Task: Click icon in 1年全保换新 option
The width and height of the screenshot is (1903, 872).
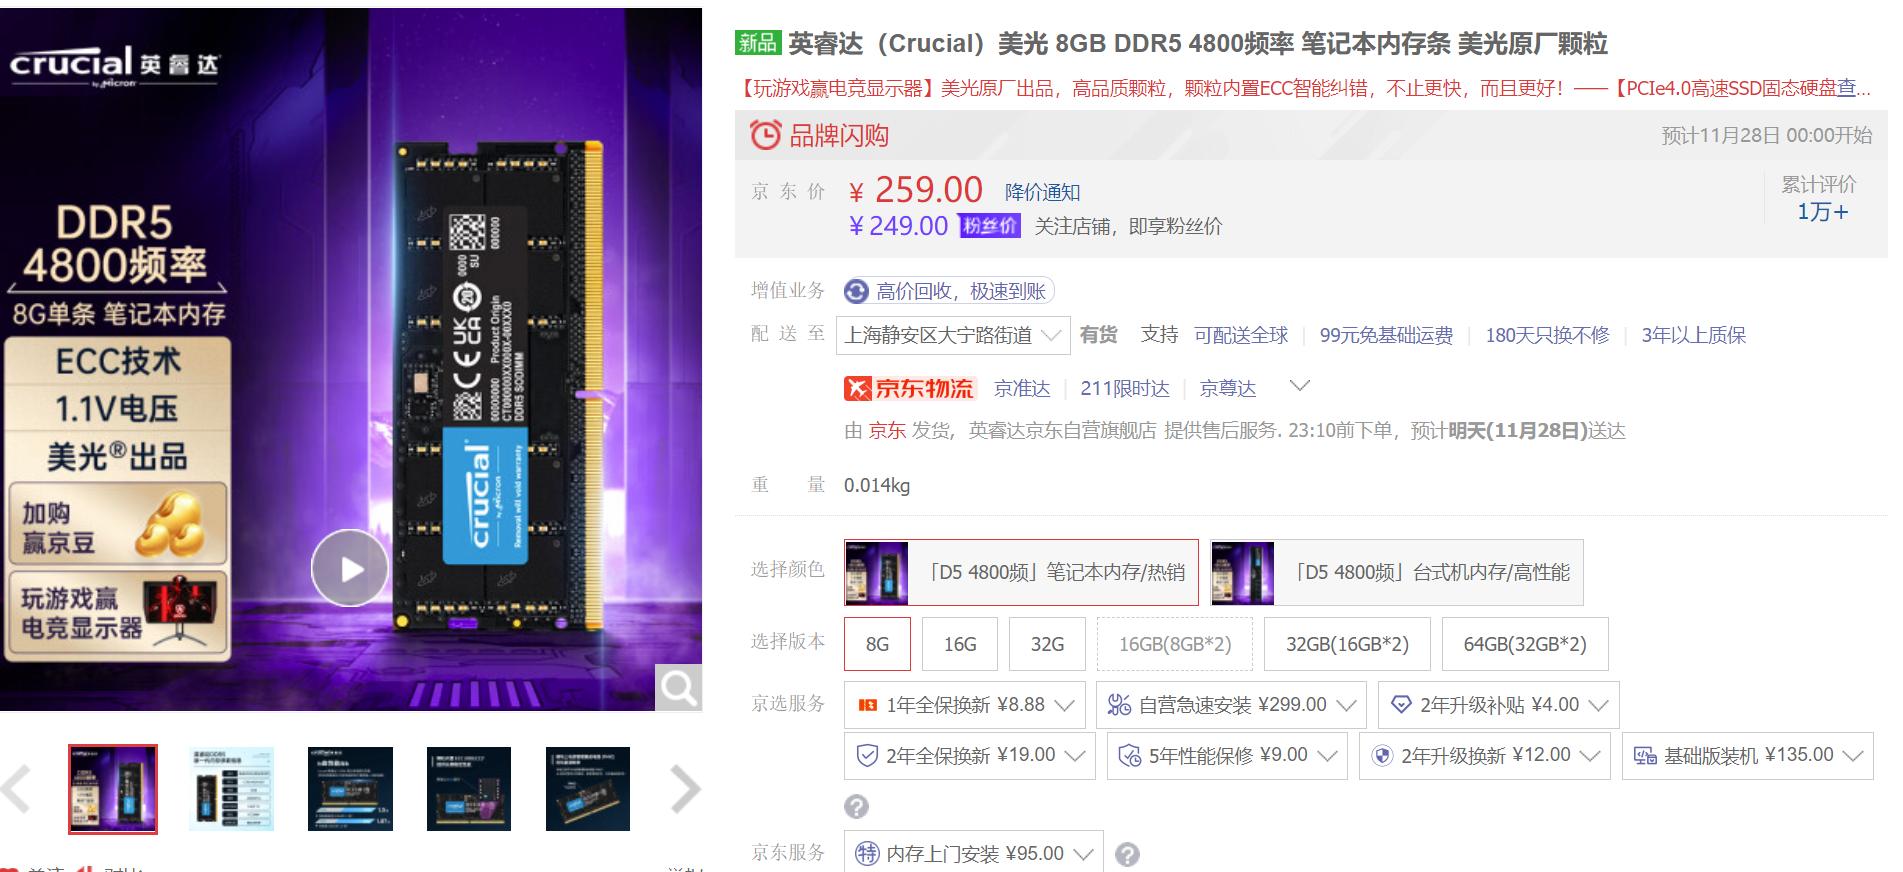Action: tap(867, 705)
